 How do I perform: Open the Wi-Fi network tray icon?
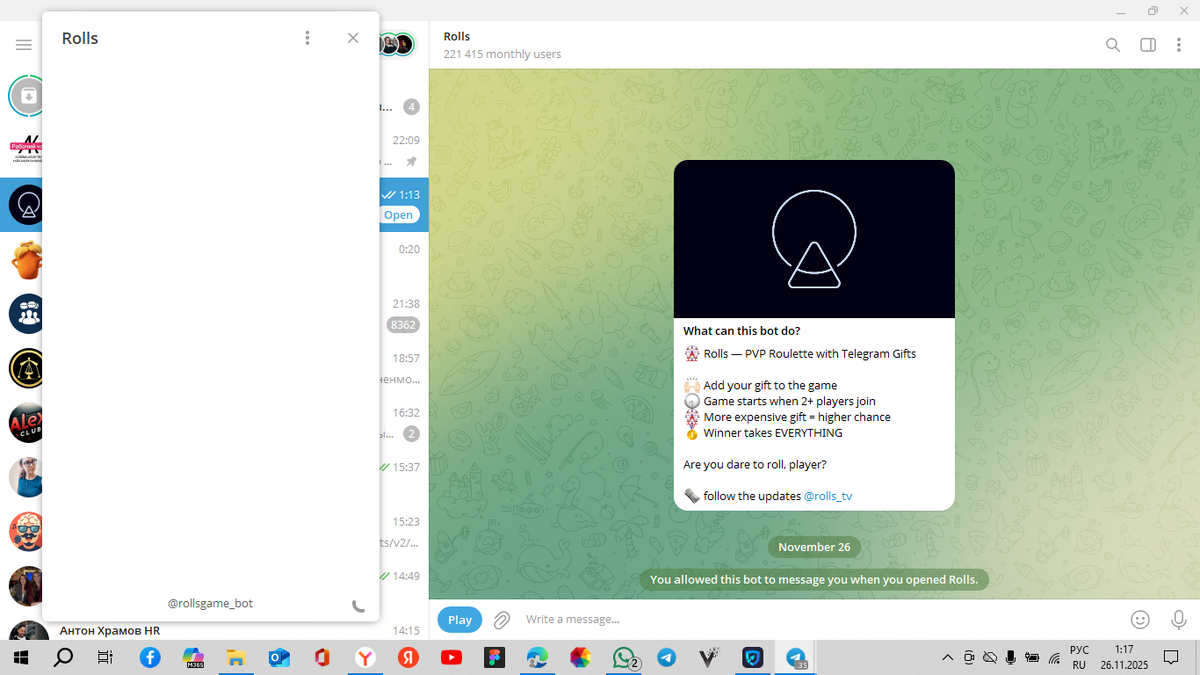pyautogui.click(x=1053, y=659)
